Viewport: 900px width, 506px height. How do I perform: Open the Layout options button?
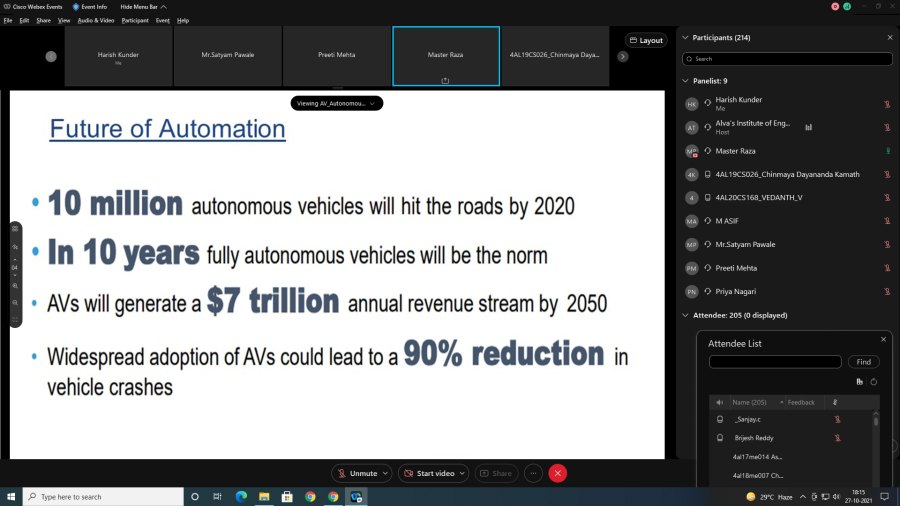pos(646,40)
